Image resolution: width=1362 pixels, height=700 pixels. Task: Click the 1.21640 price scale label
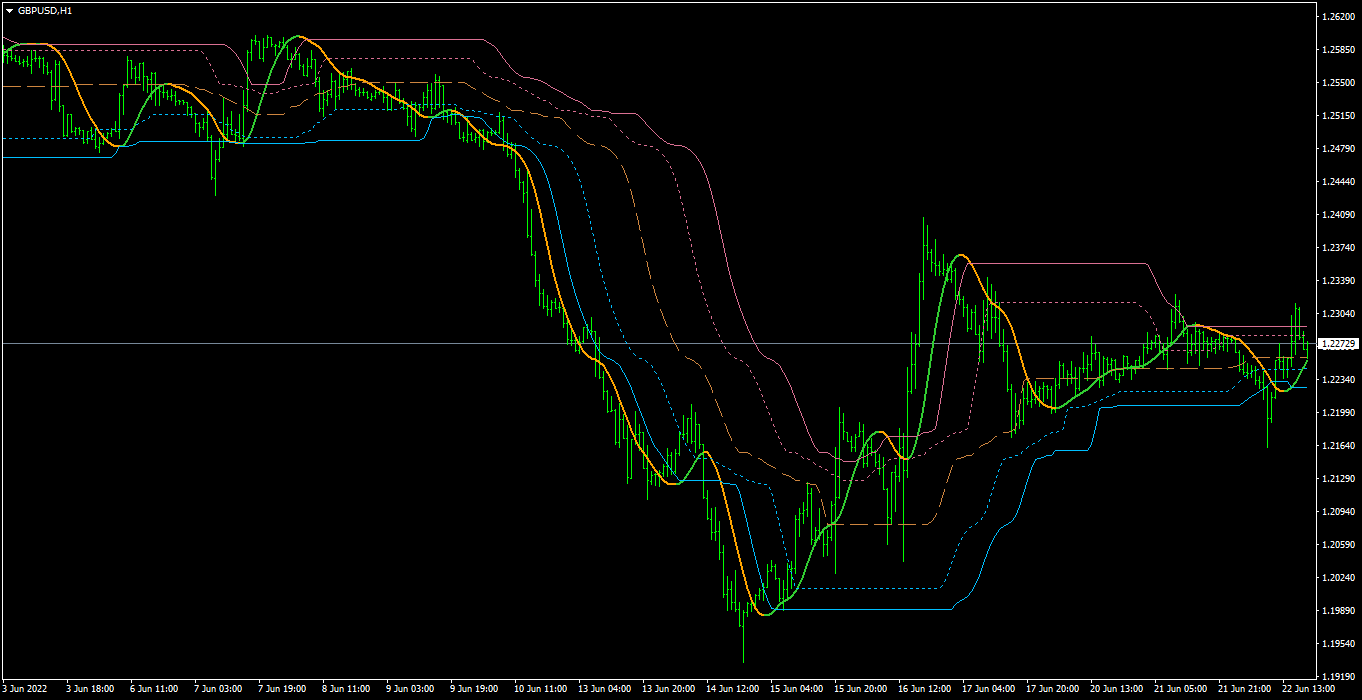(x=1339, y=446)
